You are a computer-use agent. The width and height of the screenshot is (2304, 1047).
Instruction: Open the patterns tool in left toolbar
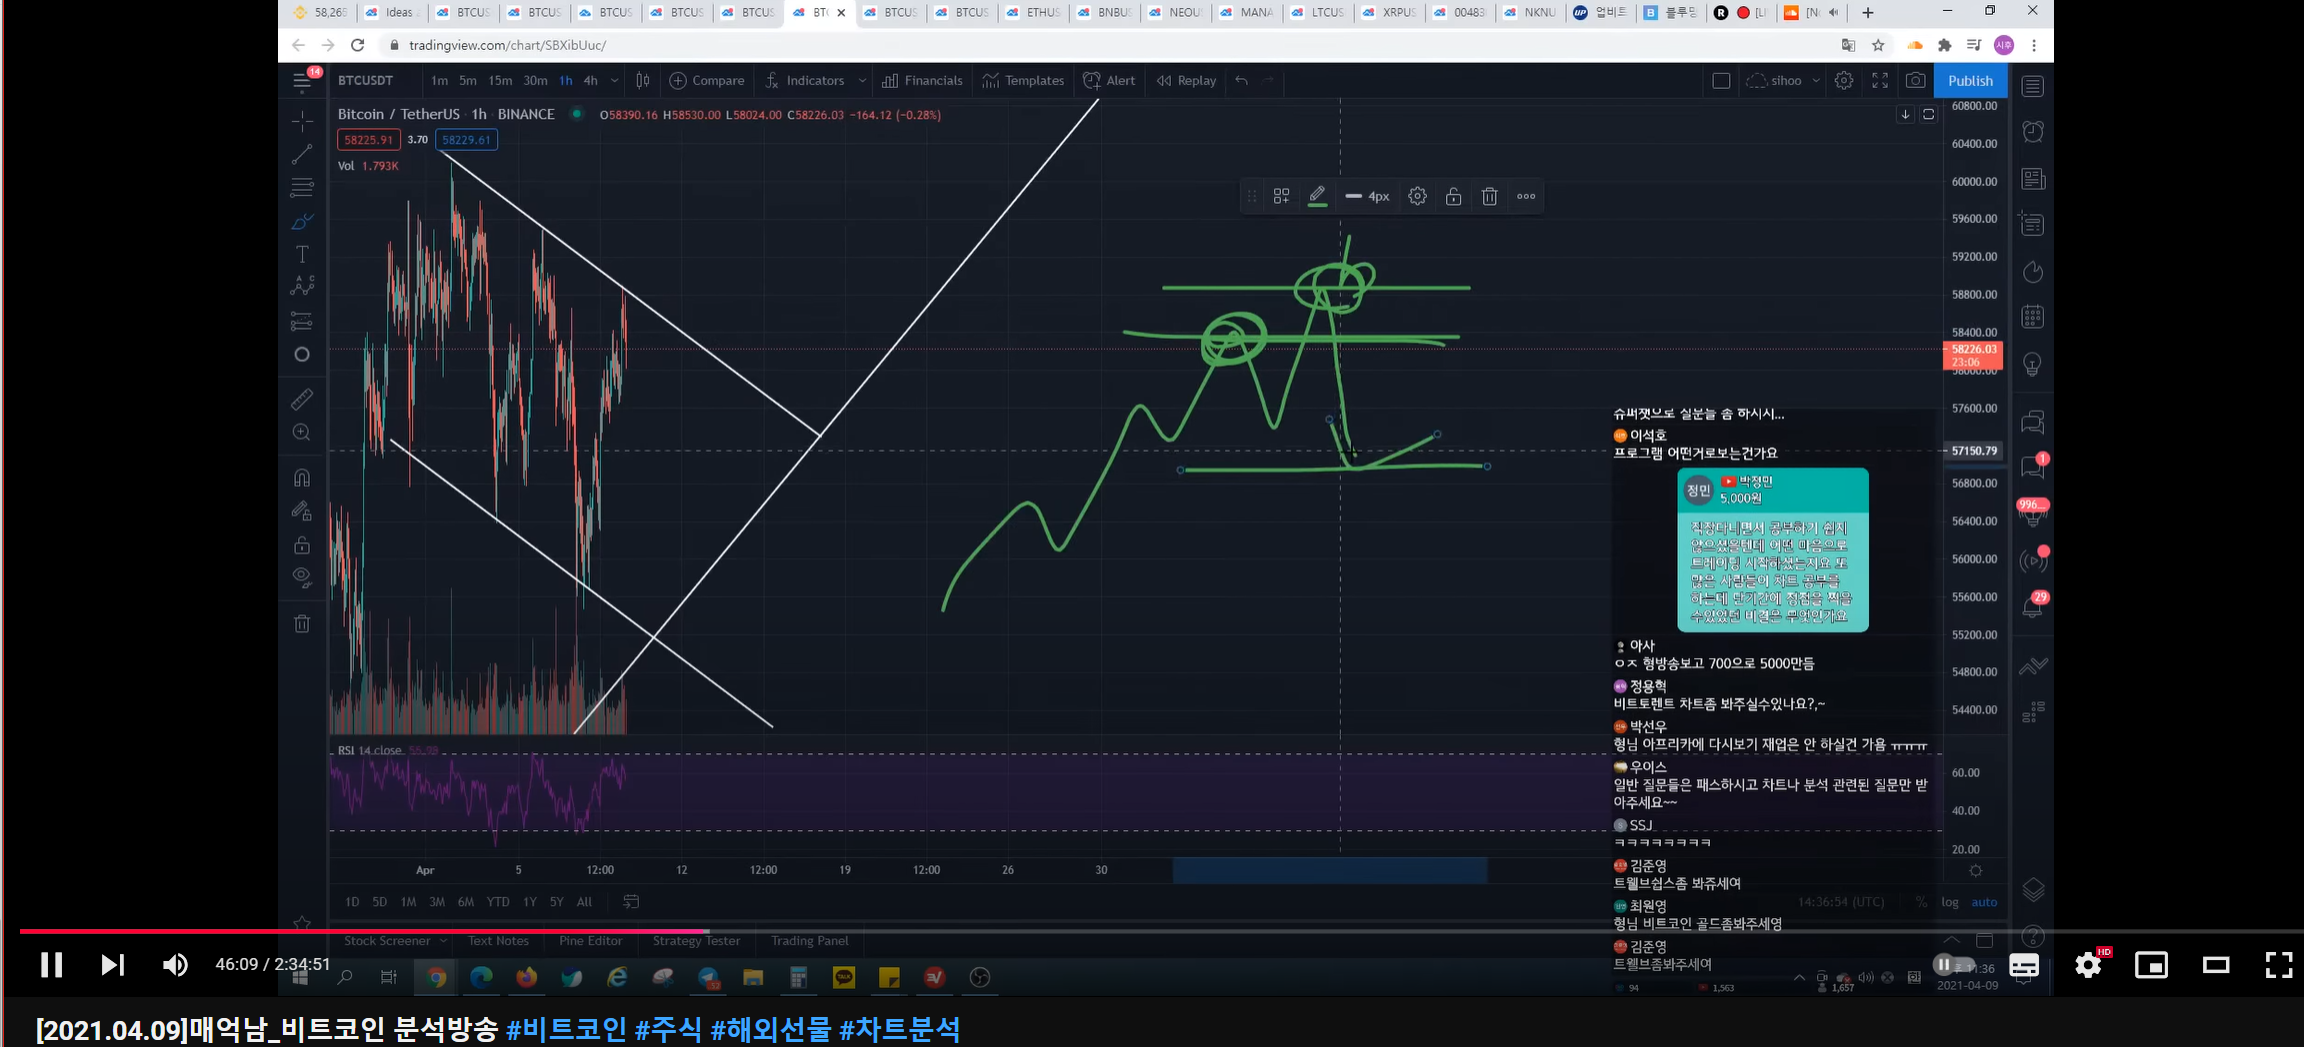click(x=302, y=287)
